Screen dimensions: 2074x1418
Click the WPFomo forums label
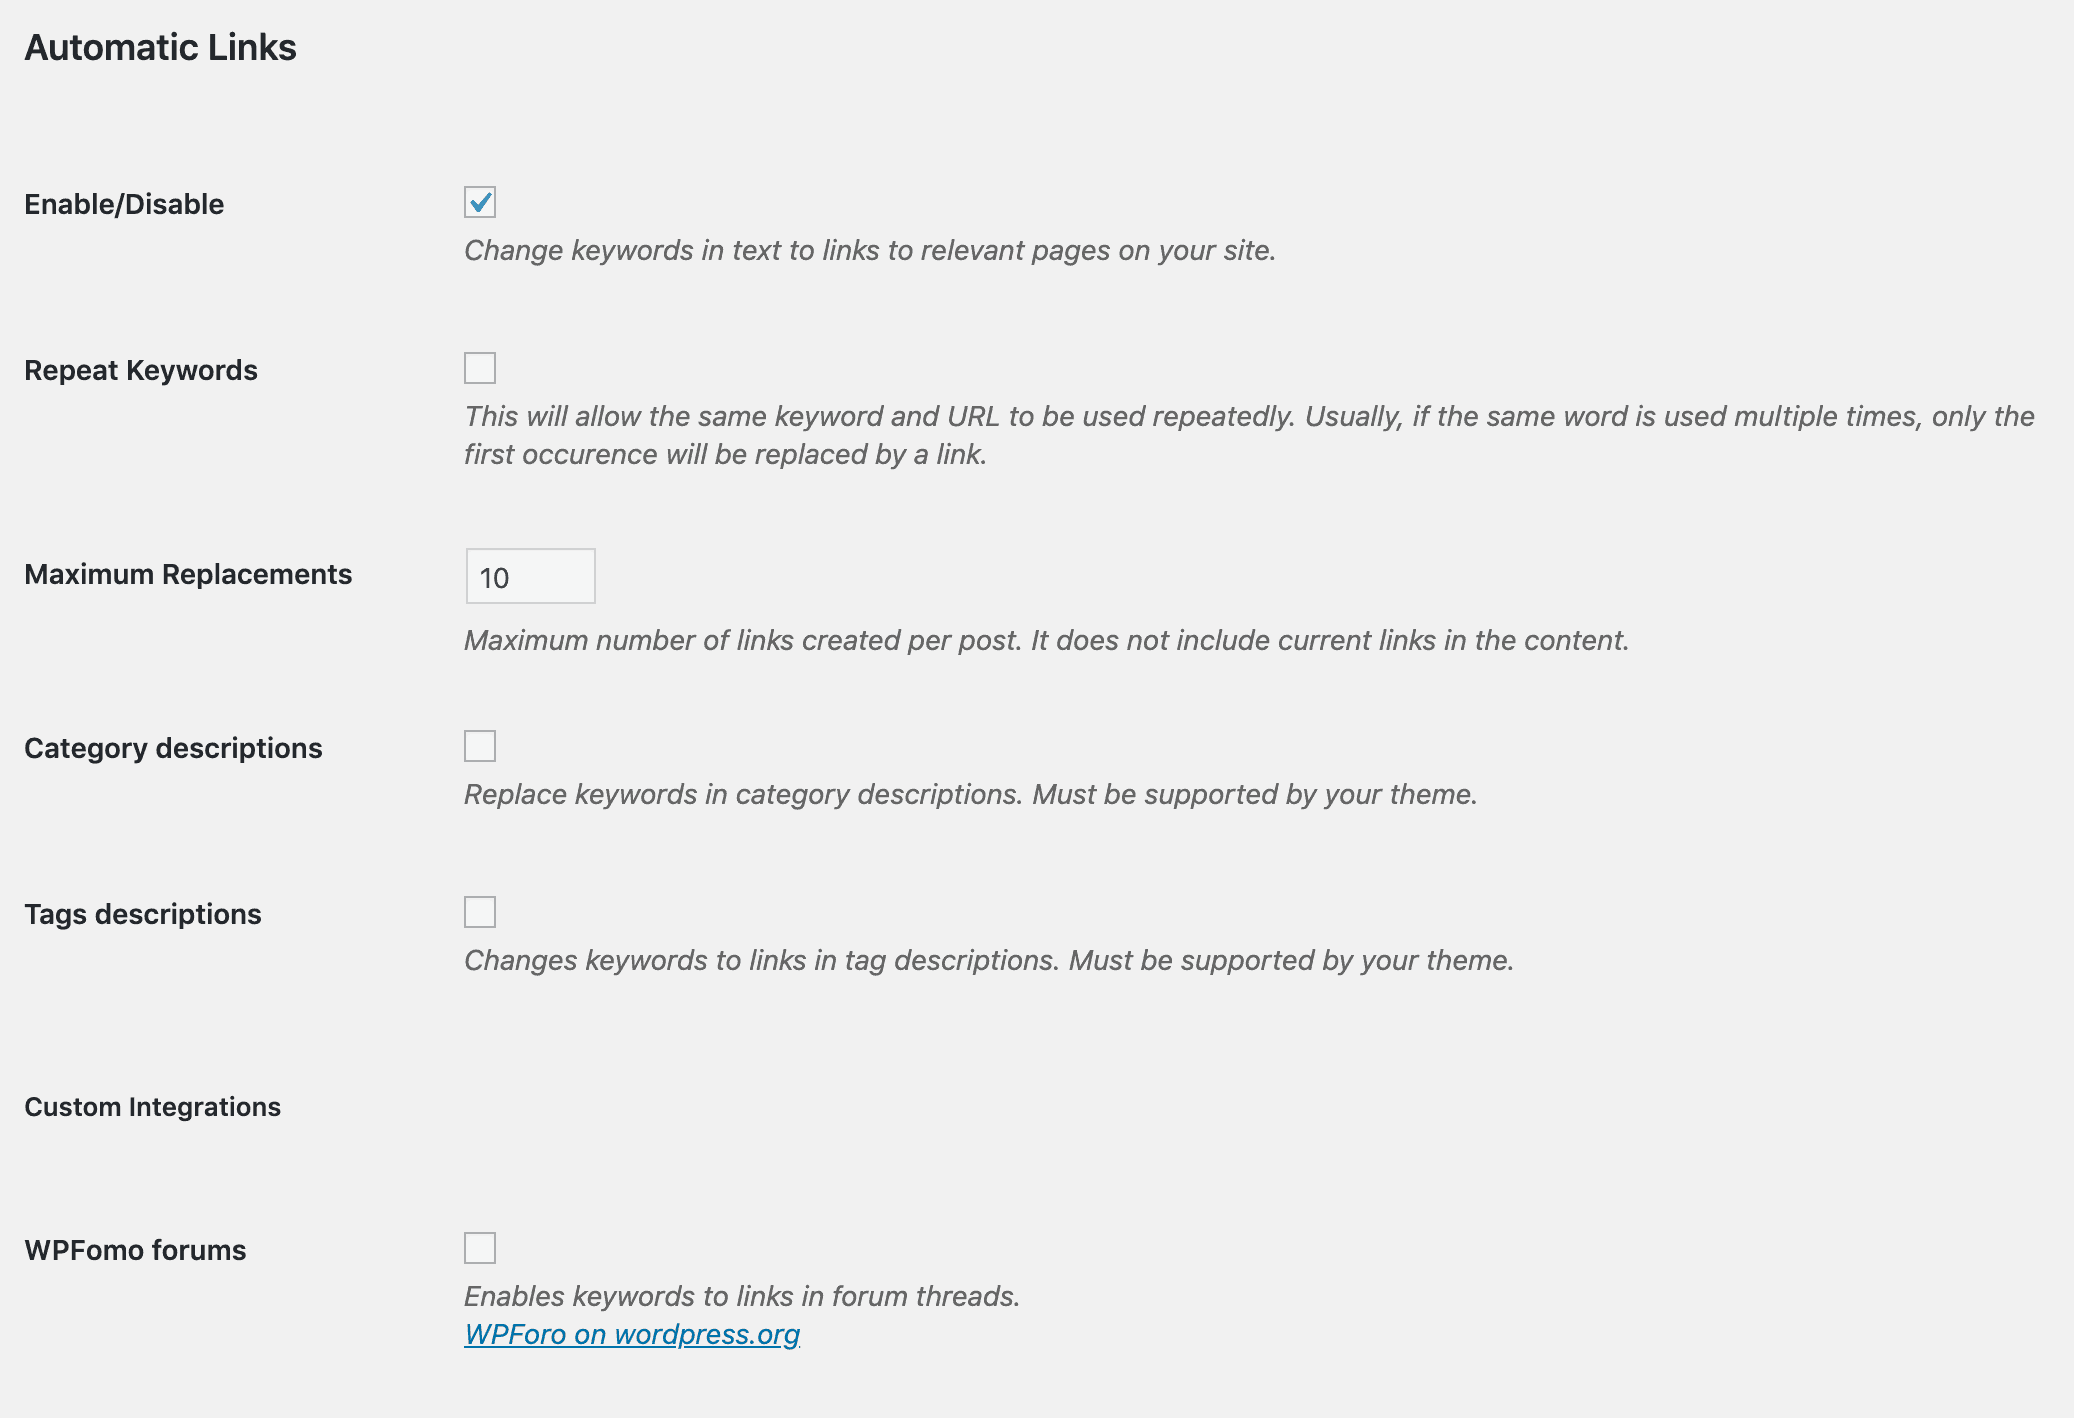135,1250
